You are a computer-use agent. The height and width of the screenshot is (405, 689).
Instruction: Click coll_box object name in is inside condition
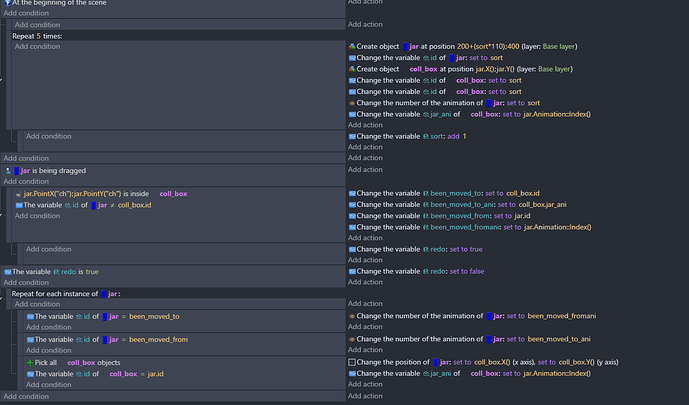[x=173, y=194]
